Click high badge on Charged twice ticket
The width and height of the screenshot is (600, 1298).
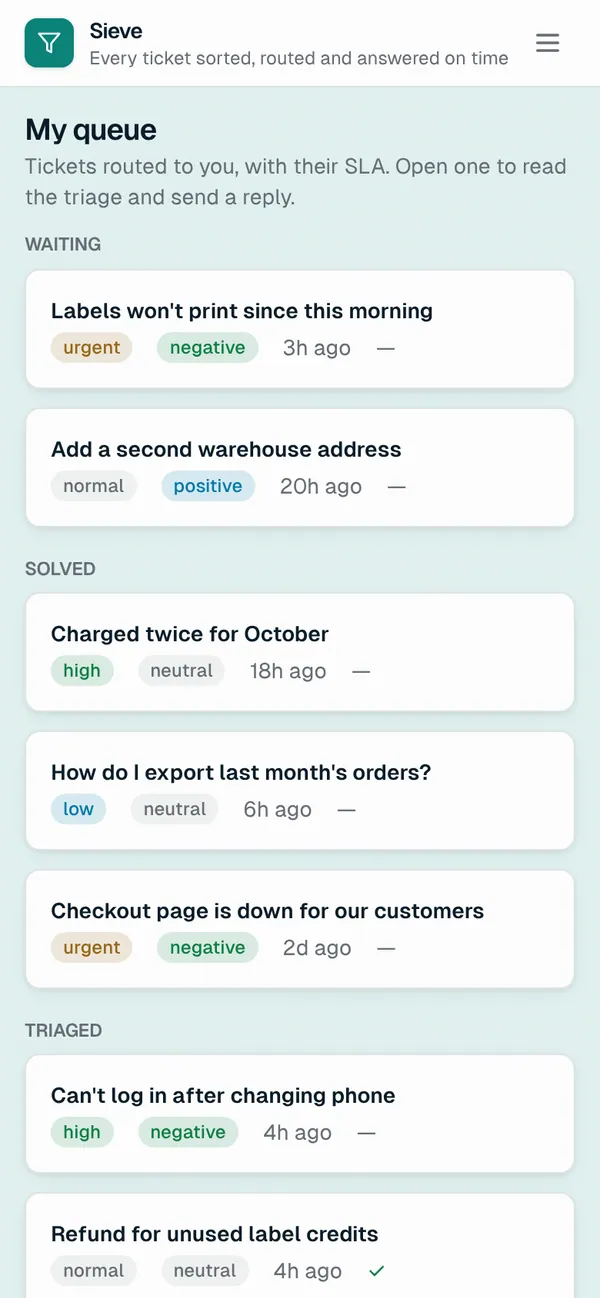[82, 671]
